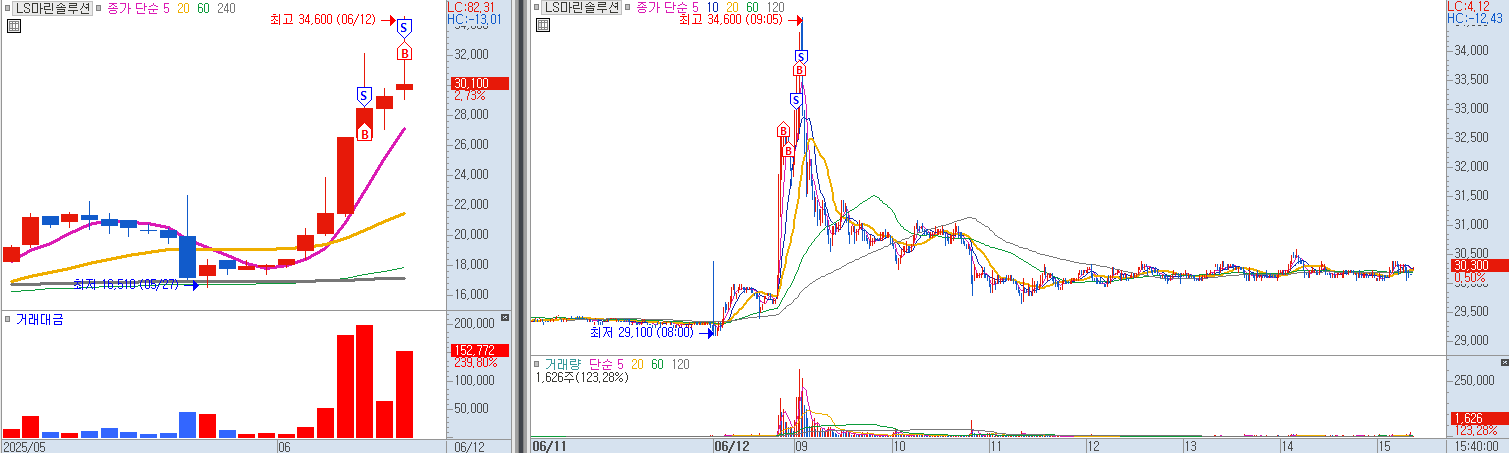Select the red B marker near intraday peak
The image size is (1509, 453).
pos(800,71)
